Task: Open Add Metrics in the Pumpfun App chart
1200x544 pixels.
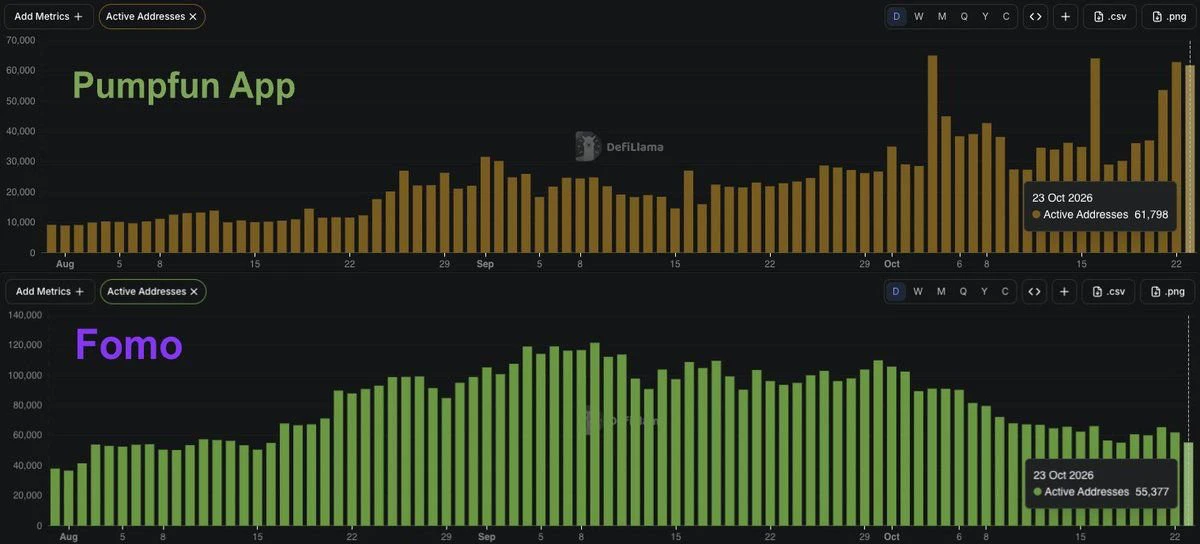Action: tap(49, 16)
